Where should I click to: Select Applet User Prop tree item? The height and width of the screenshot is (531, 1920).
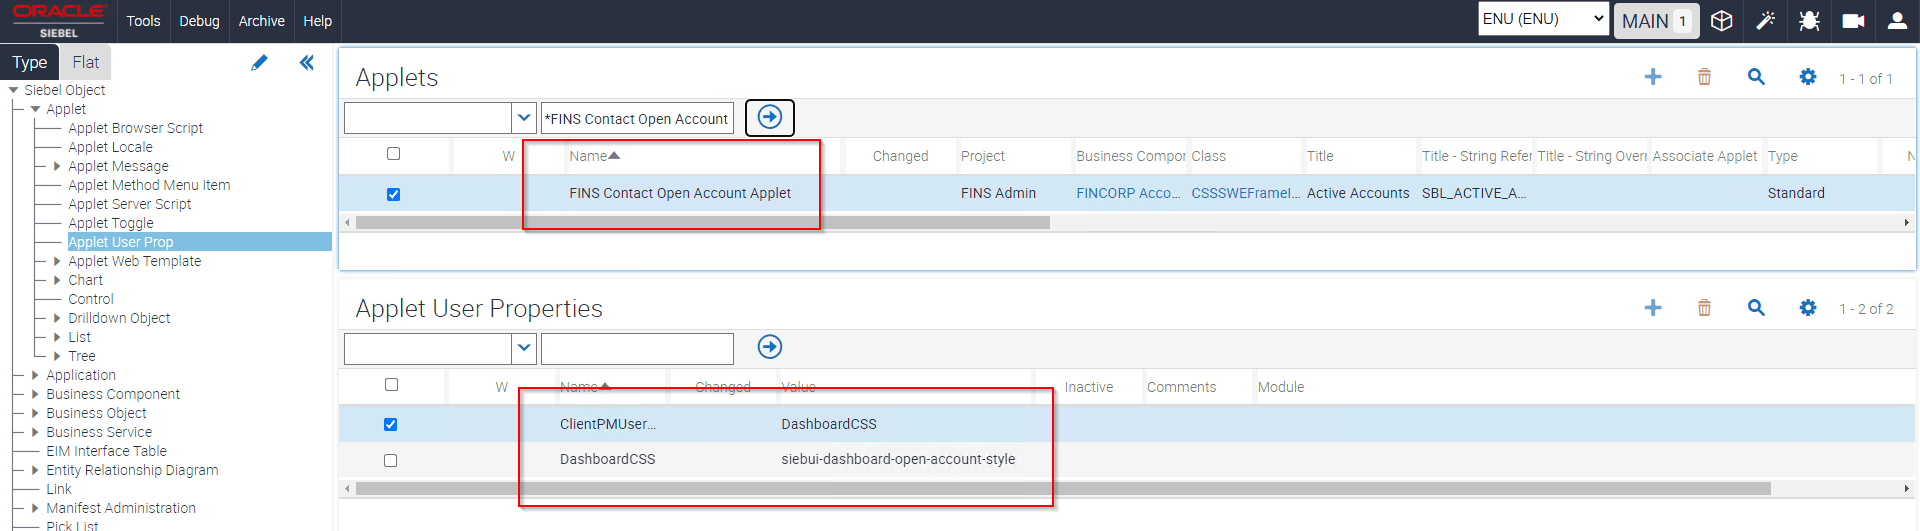121,242
